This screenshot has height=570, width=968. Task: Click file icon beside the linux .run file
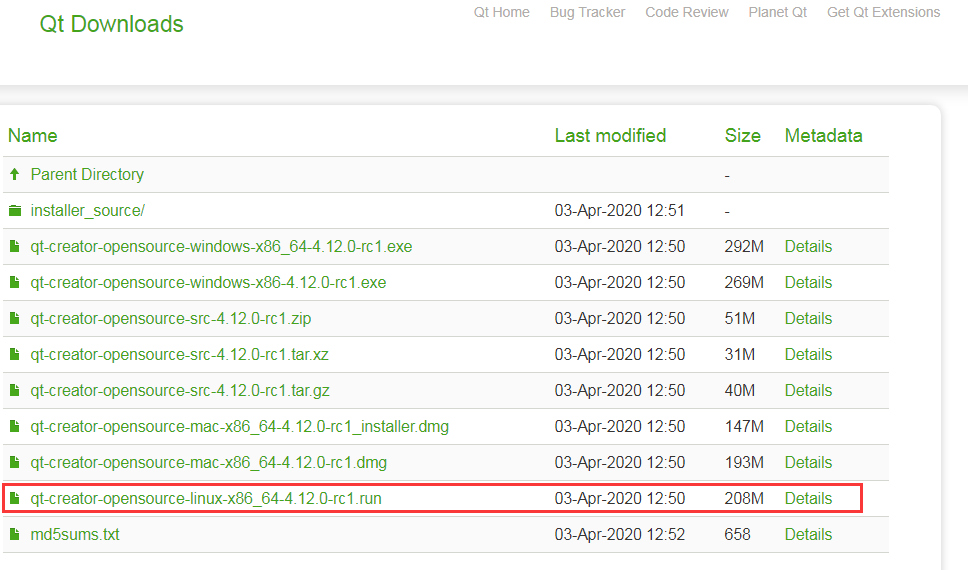[15, 498]
